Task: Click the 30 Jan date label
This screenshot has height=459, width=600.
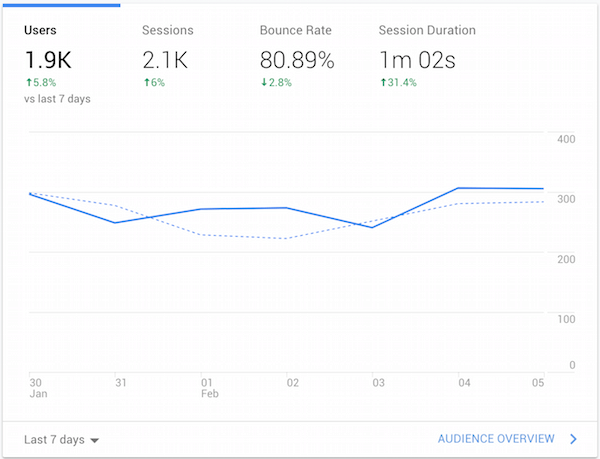Action: click(x=38, y=388)
